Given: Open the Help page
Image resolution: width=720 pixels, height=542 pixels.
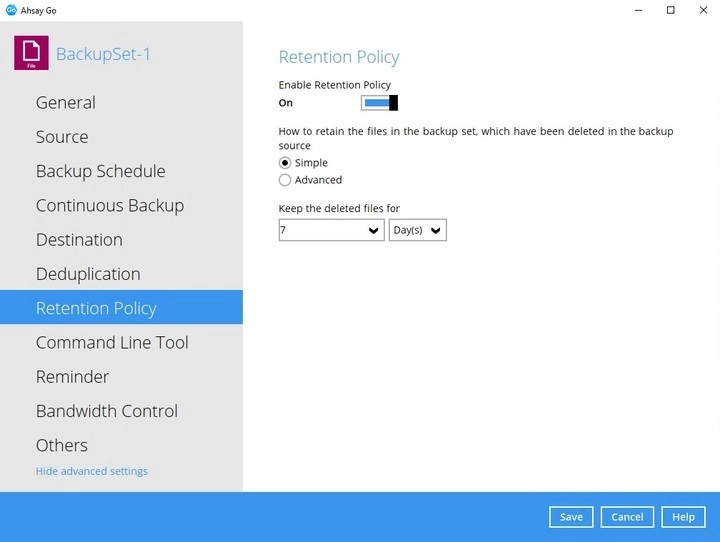Looking at the screenshot, I should click(x=683, y=517).
